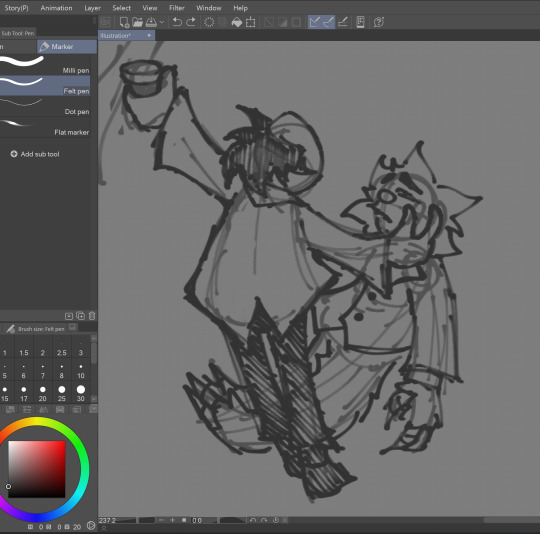Open the Layer menu
Screen dimensions: 540x534
click(x=92, y=8)
